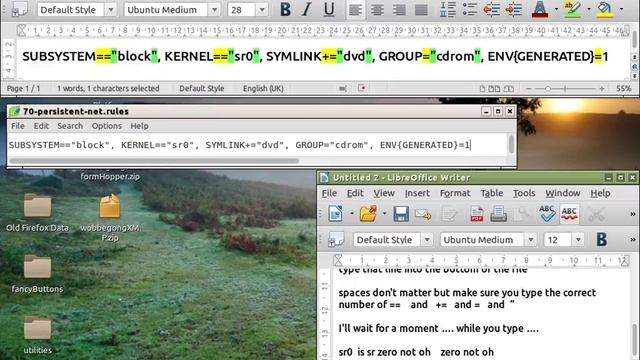Switch to single-page view layout
This screenshot has width=640, height=360.
[482, 89]
